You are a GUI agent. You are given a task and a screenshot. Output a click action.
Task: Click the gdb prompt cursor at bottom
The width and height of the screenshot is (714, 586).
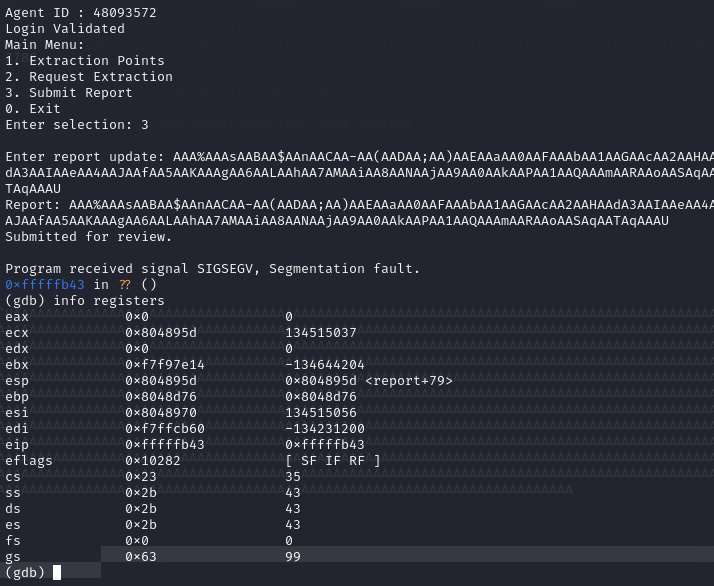(57, 572)
